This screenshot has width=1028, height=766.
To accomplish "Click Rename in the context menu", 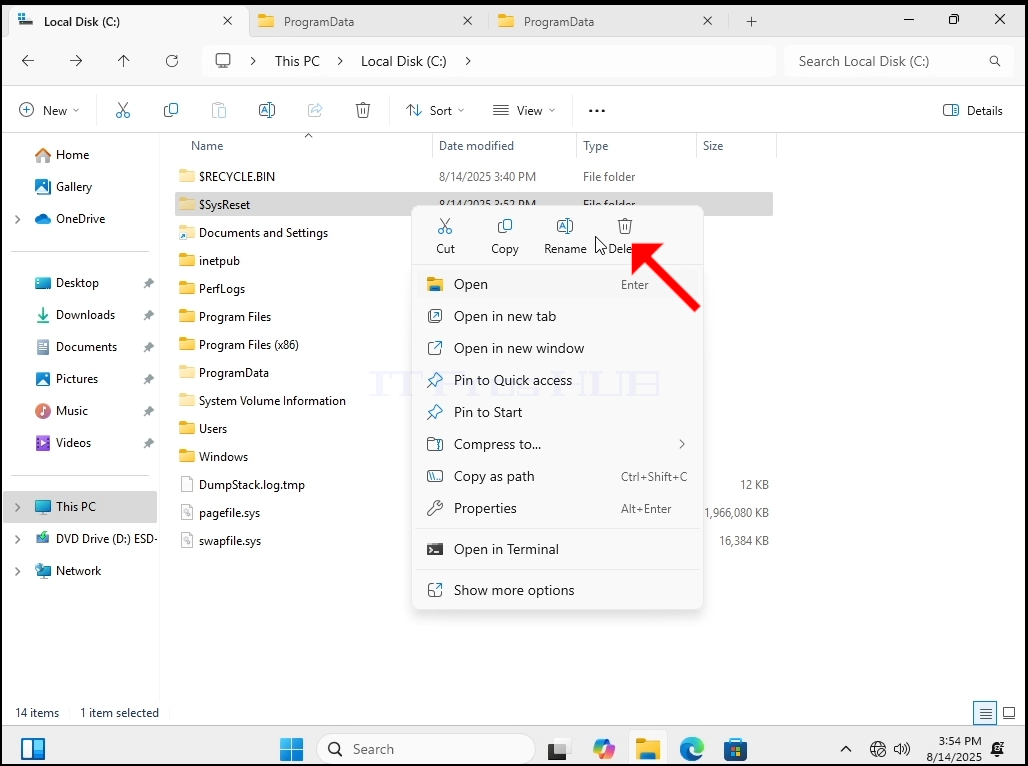I will pyautogui.click(x=564, y=237).
